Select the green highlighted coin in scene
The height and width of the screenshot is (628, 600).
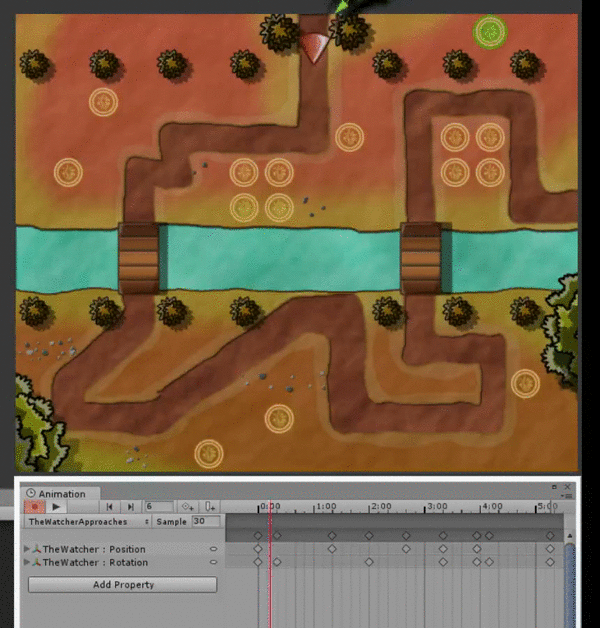[490, 32]
